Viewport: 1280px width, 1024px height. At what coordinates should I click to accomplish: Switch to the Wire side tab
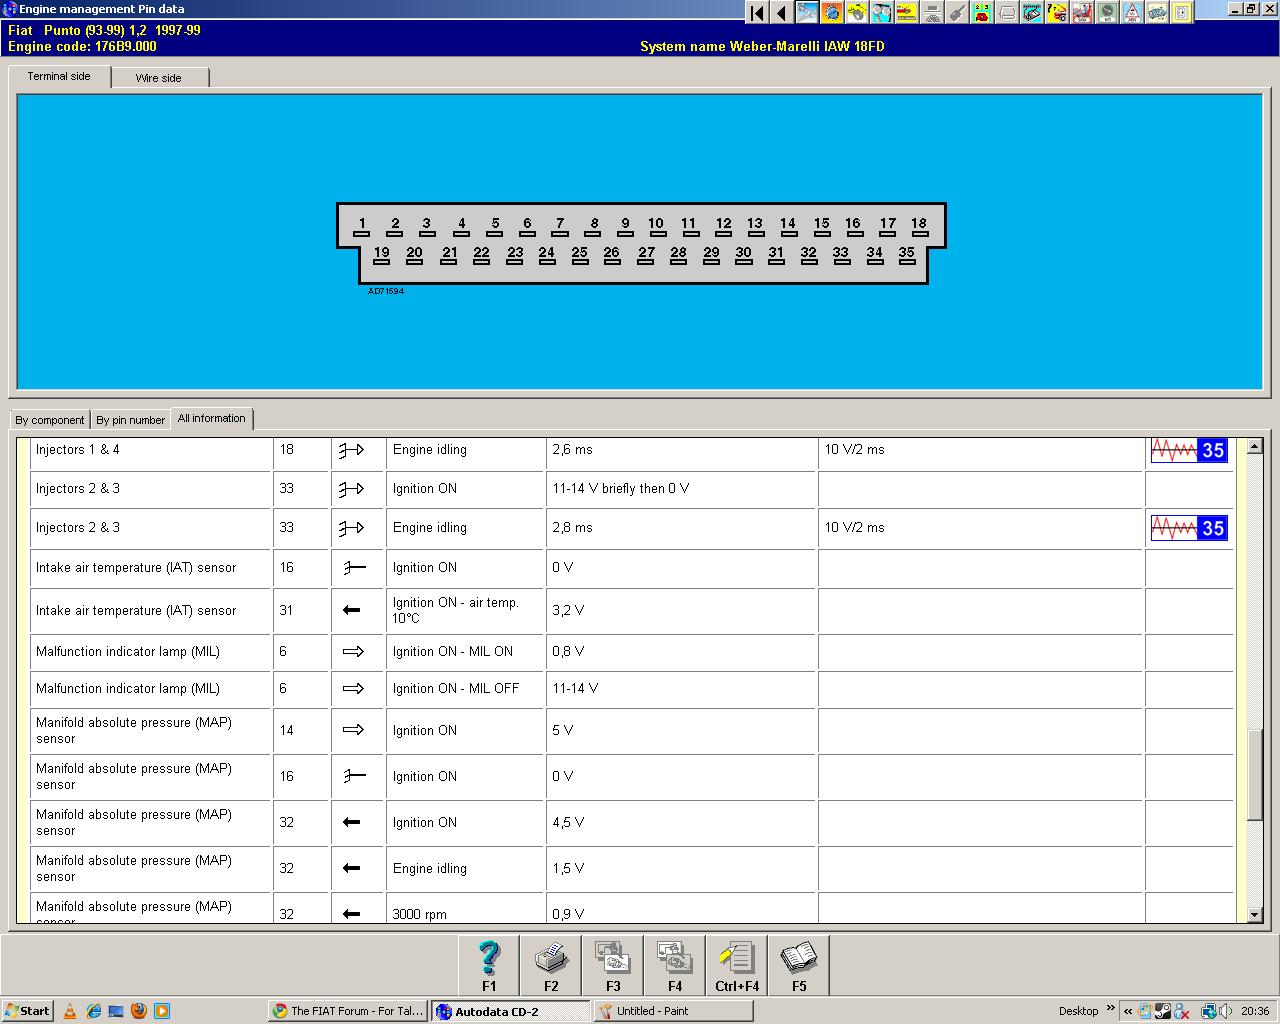tap(159, 78)
